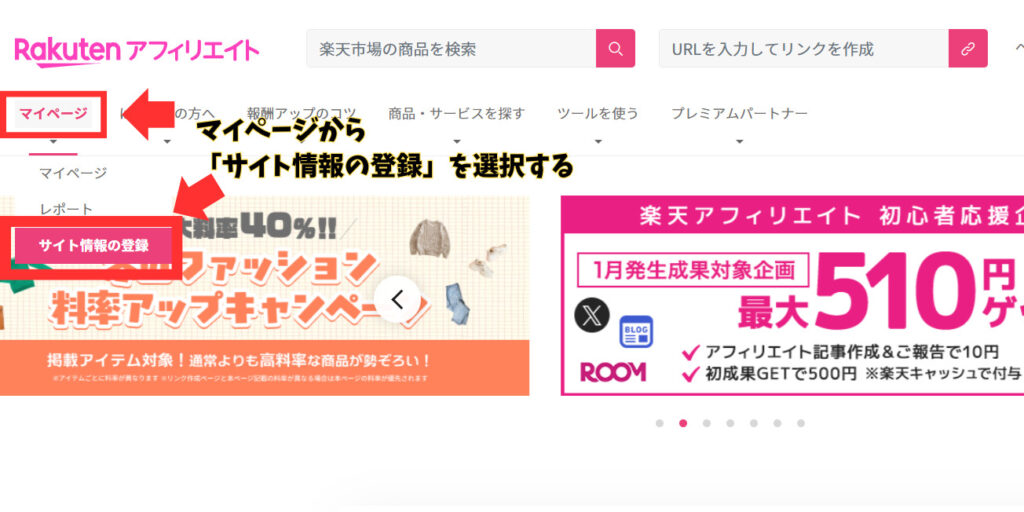Viewport: 1024px width, 512px height.
Task: Click the ROOM logo in banner
Action: click(x=613, y=372)
